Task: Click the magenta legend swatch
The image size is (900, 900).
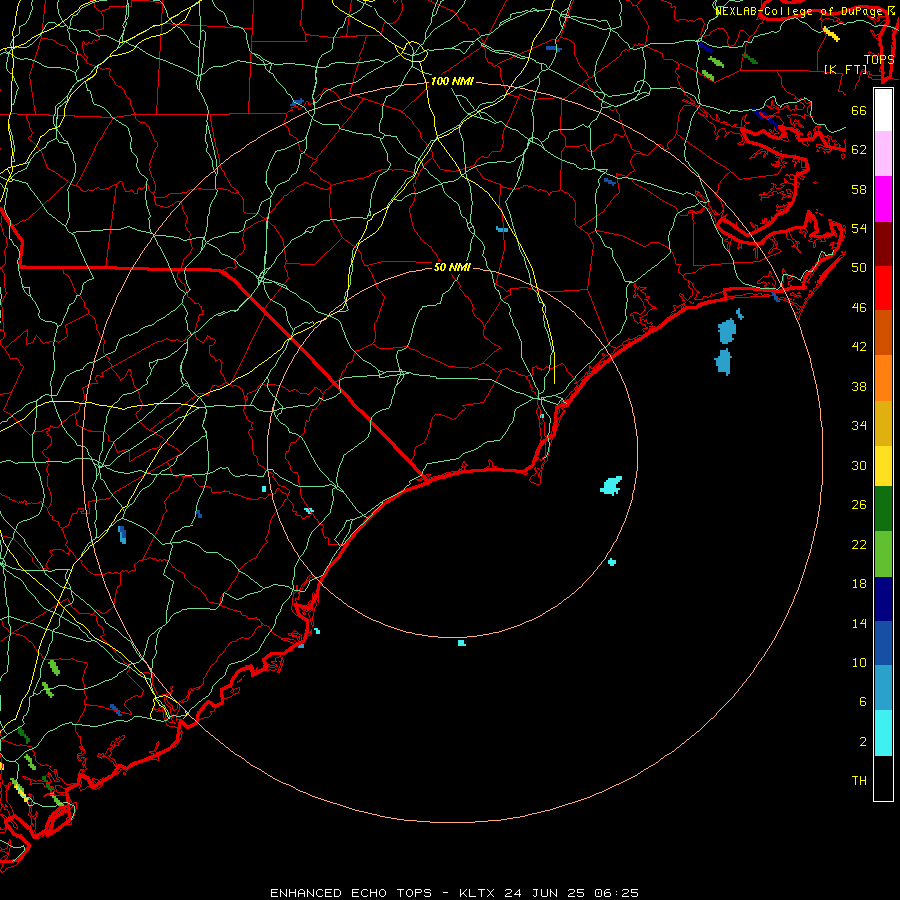Action: [x=883, y=199]
